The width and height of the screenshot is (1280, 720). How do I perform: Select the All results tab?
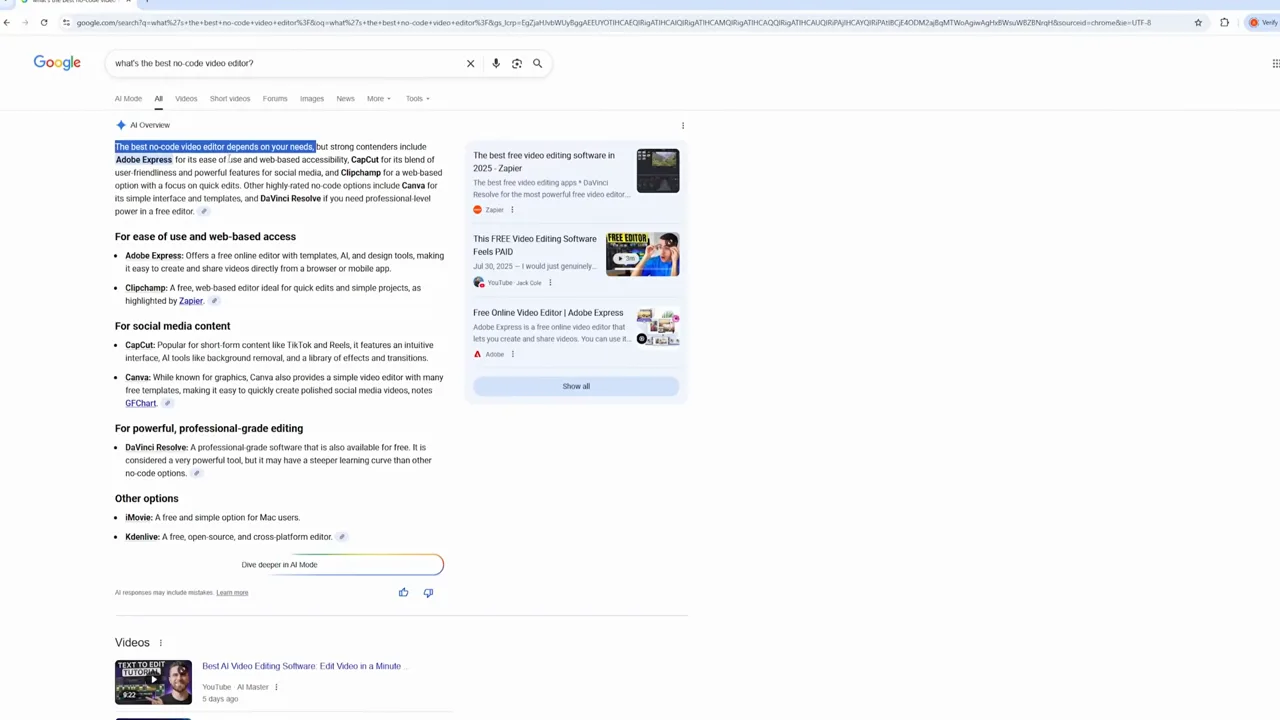tap(158, 98)
